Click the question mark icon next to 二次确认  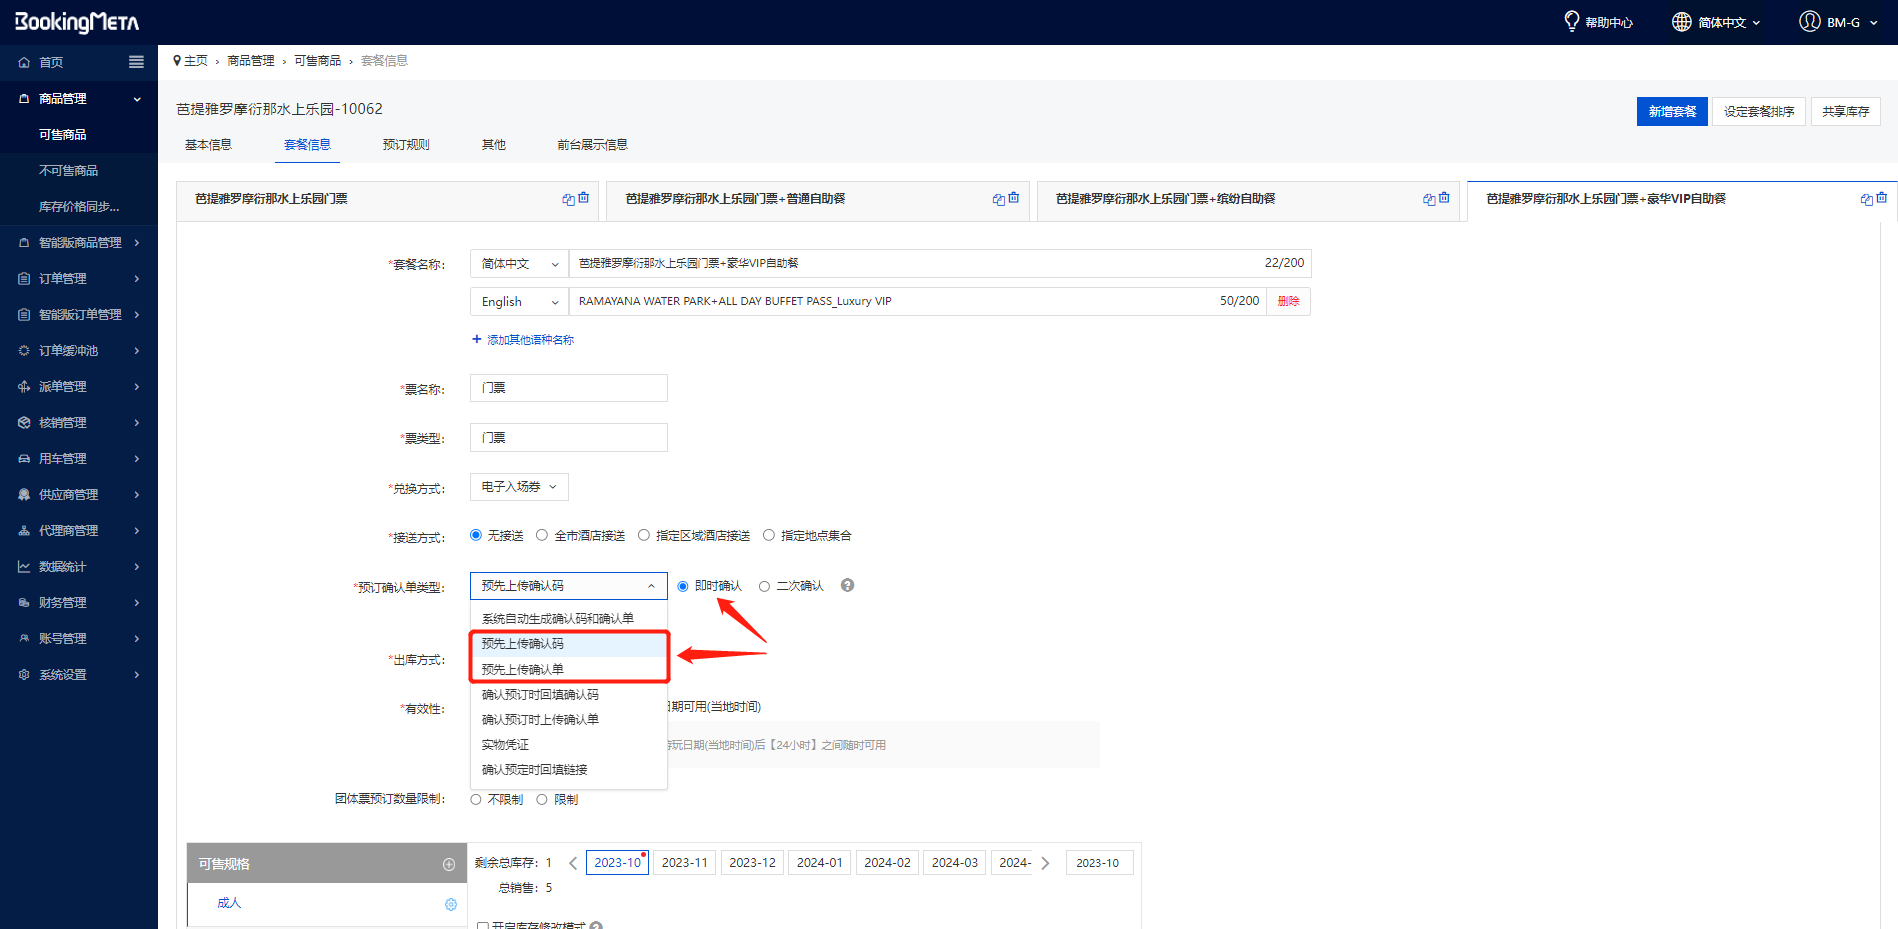847,586
